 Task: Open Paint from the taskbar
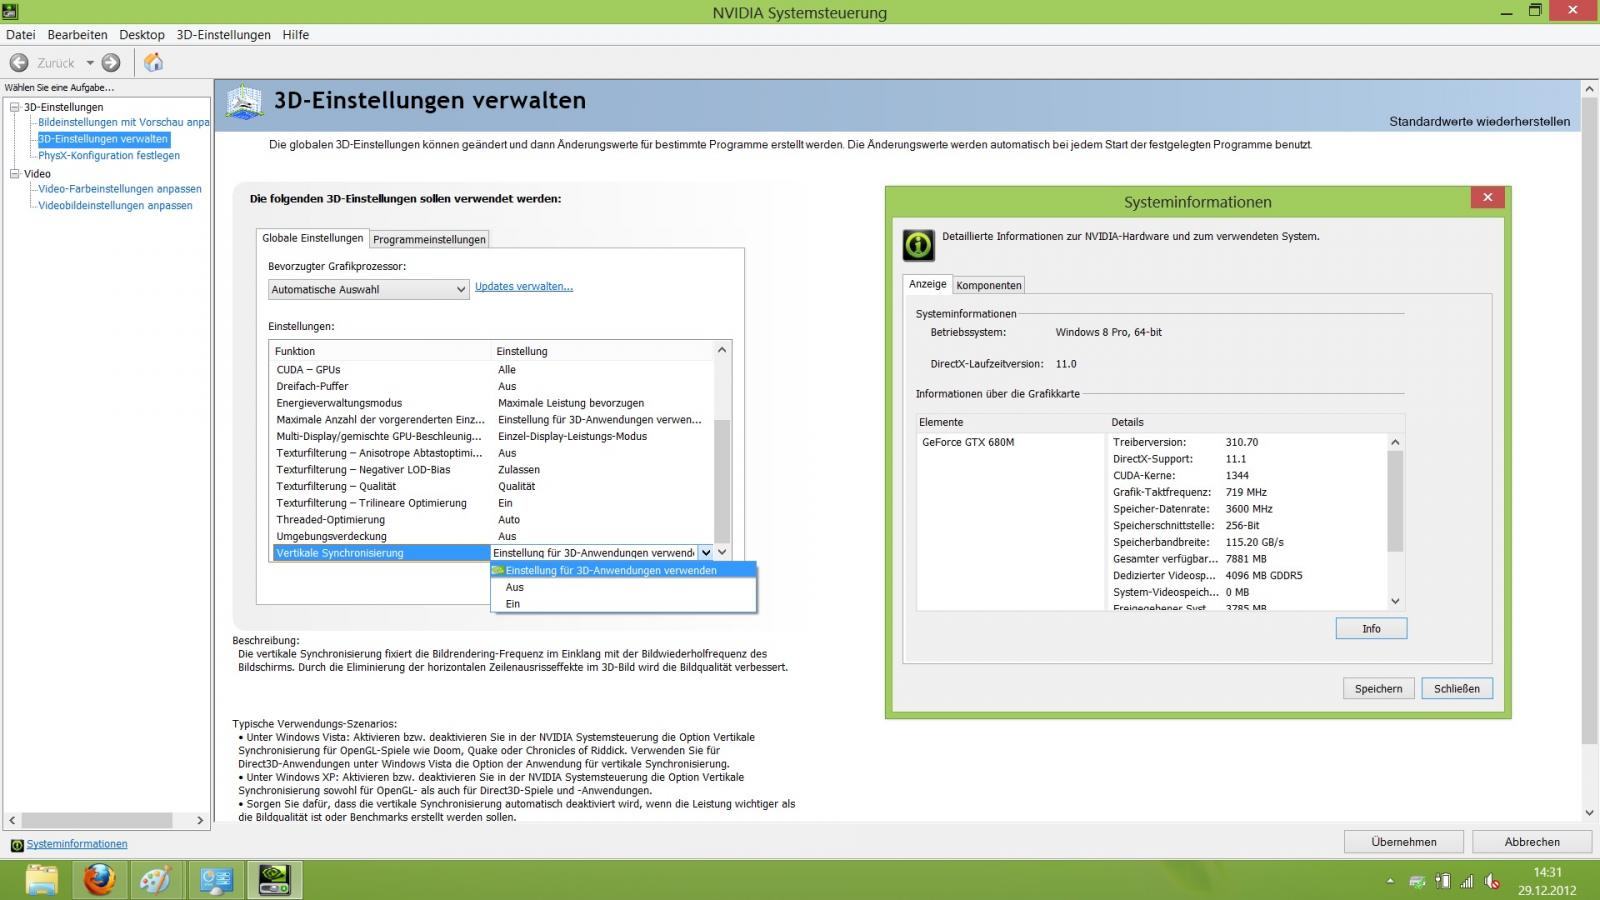tap(156, 880)
